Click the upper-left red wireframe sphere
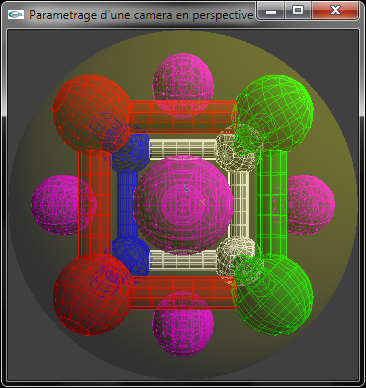 [x=93, y=113]
